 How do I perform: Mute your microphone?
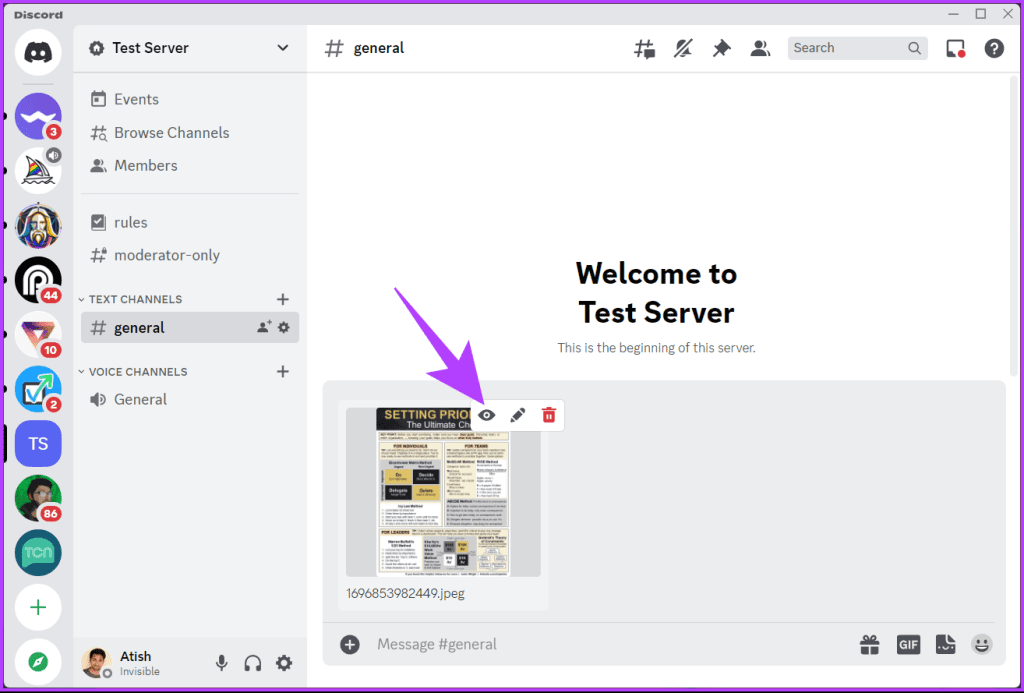point(221,662)
